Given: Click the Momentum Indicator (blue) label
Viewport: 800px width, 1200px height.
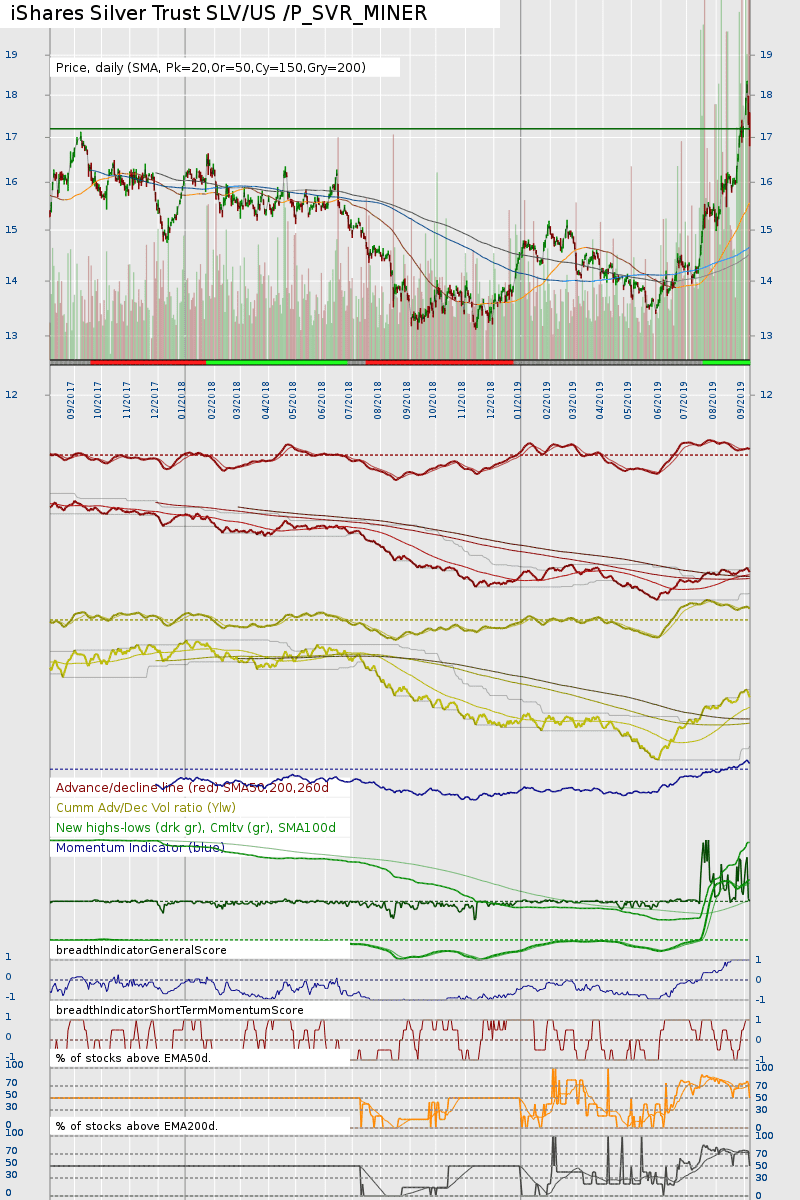Looking at the screenshot, I should (140, 848).
